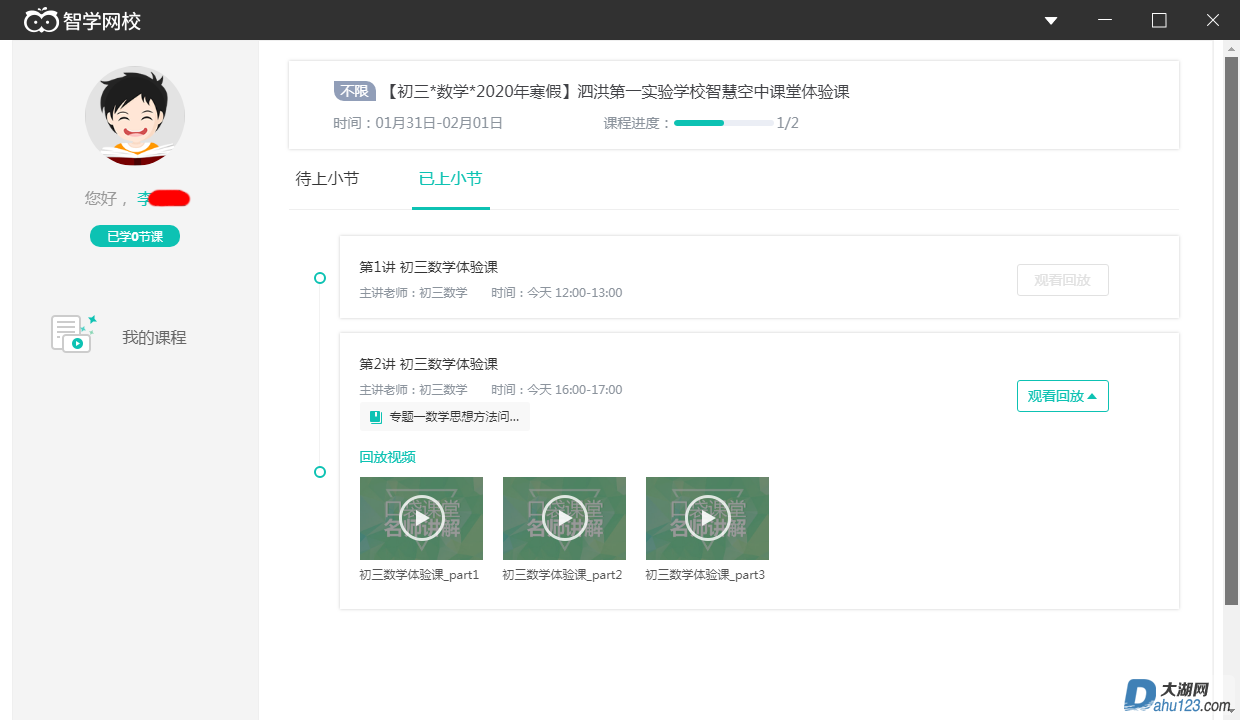Select the 已上小节 tab
Image resolution: width=1240 pixels, height=720 pixels.
click(450, 179)
